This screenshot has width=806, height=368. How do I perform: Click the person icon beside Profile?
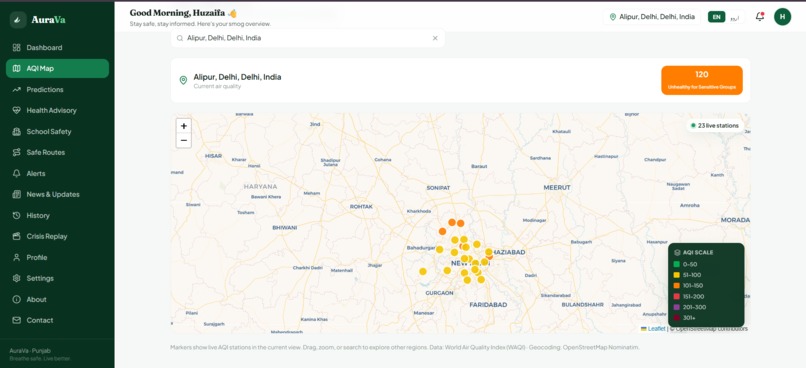16,257
